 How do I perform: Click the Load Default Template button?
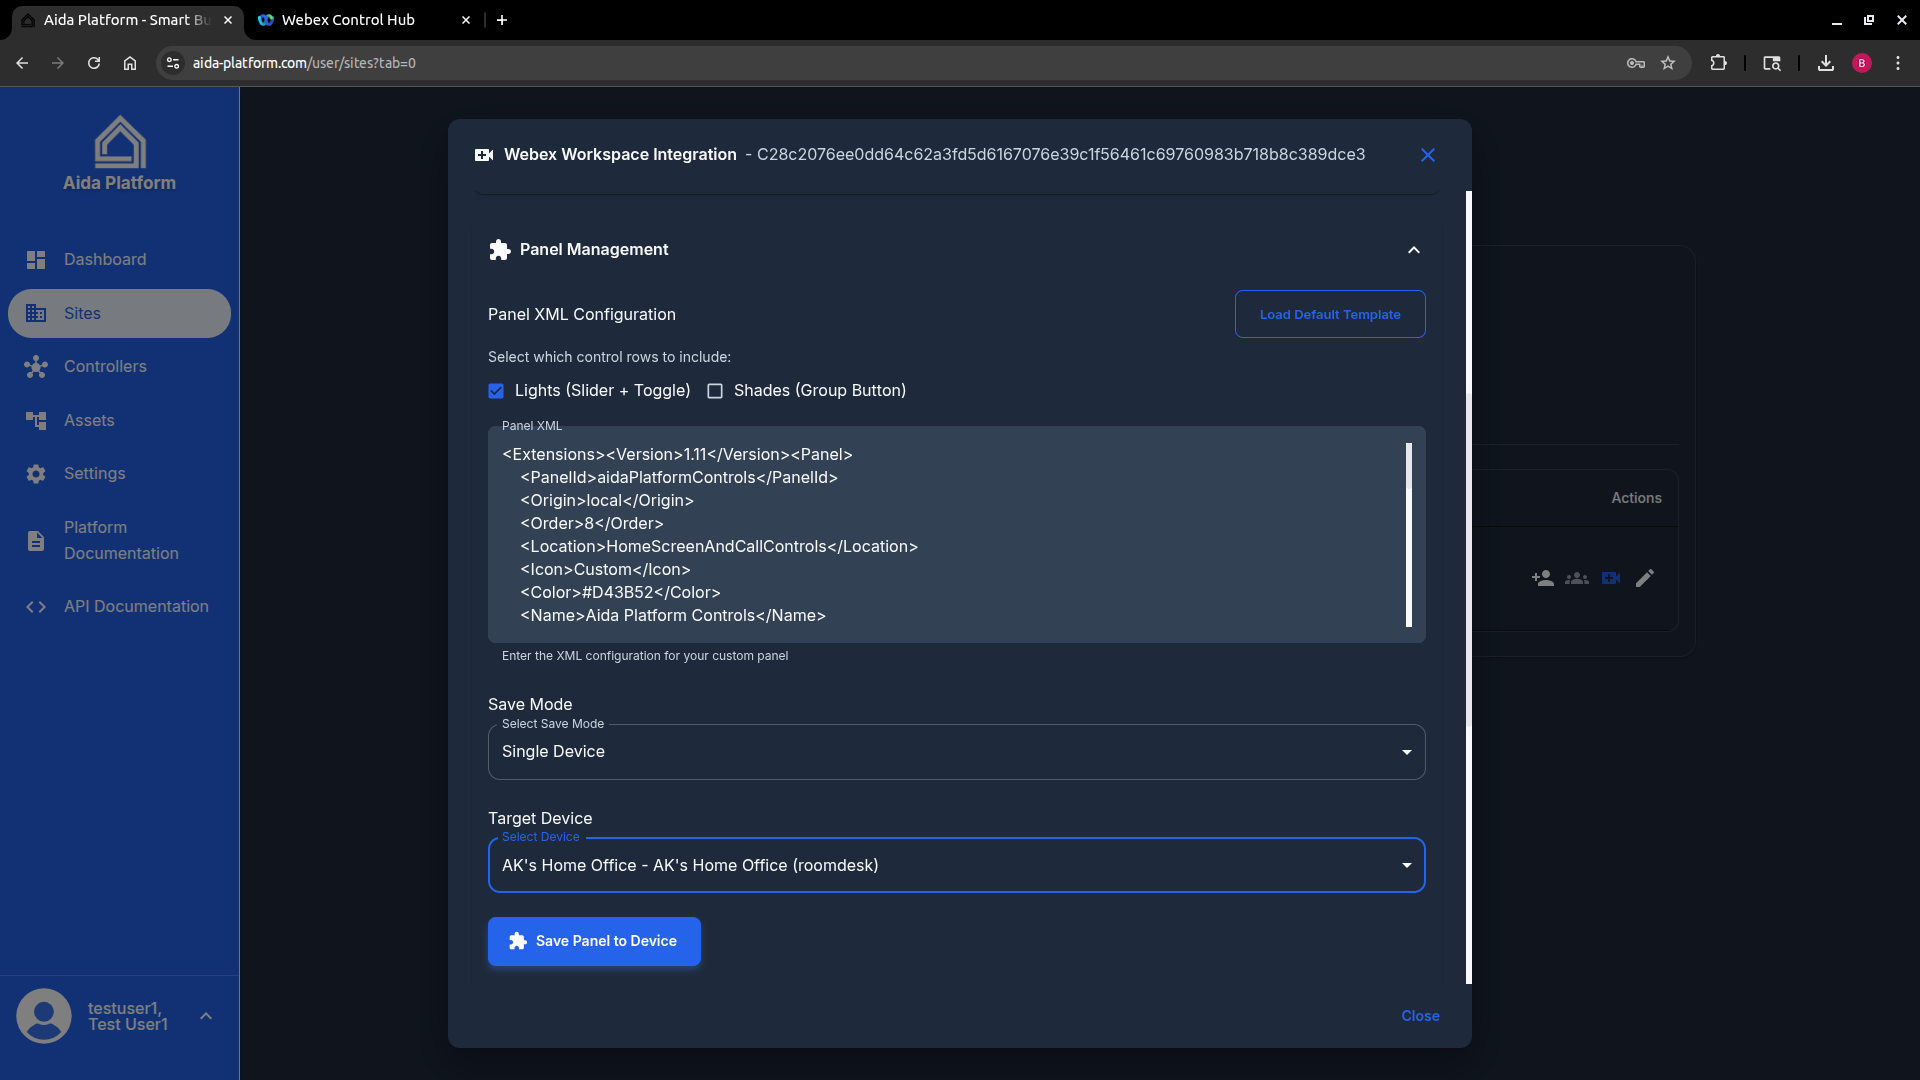(1329, 313)
